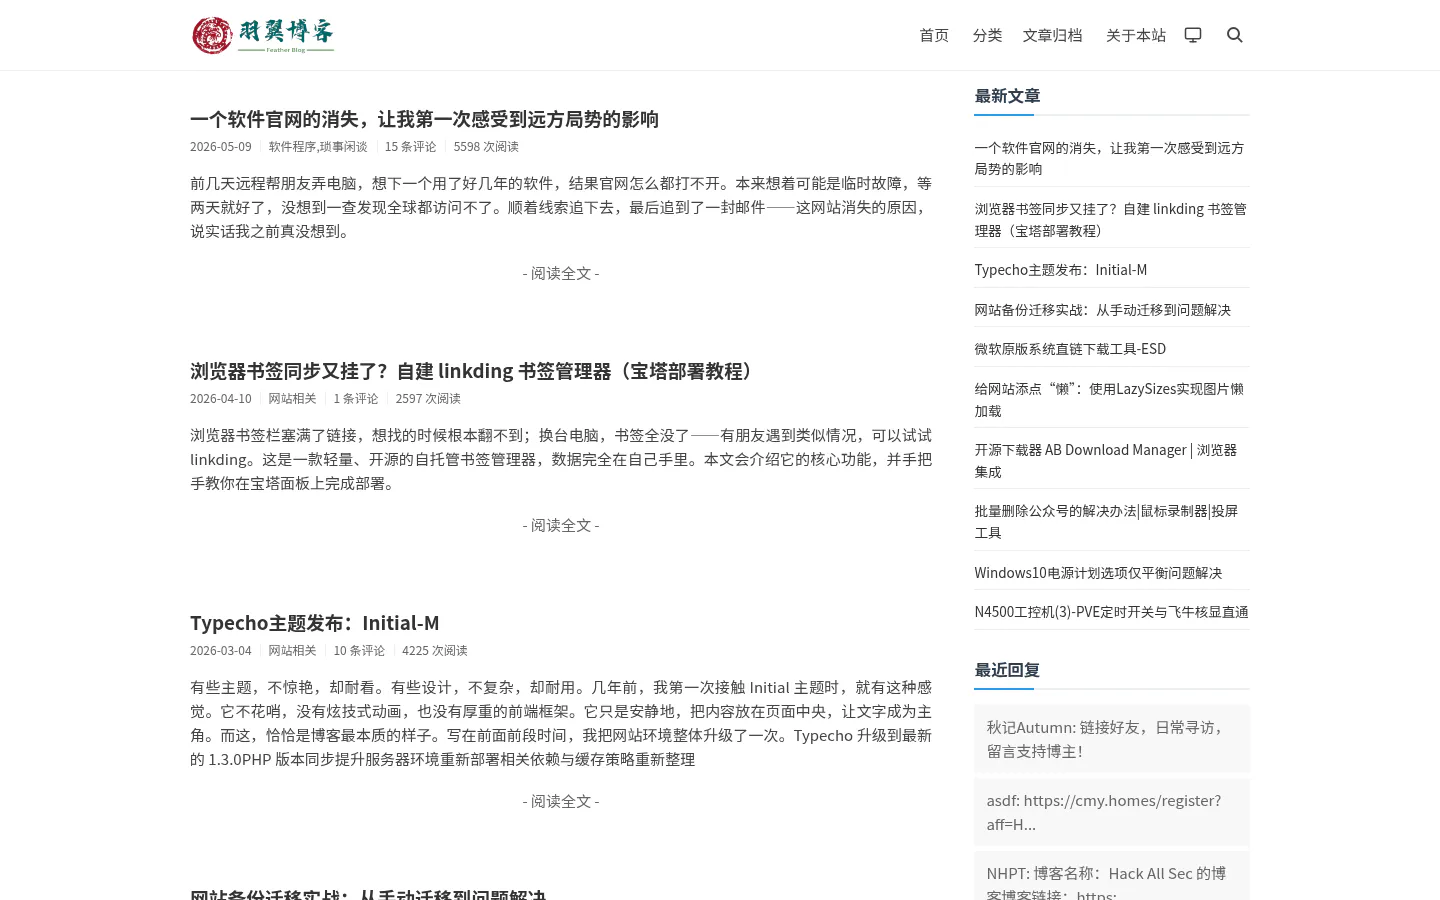Open sidebar link Windows10电源计划选项仅平衡问题解决
1440x900 pixels.
[1098, 573]
